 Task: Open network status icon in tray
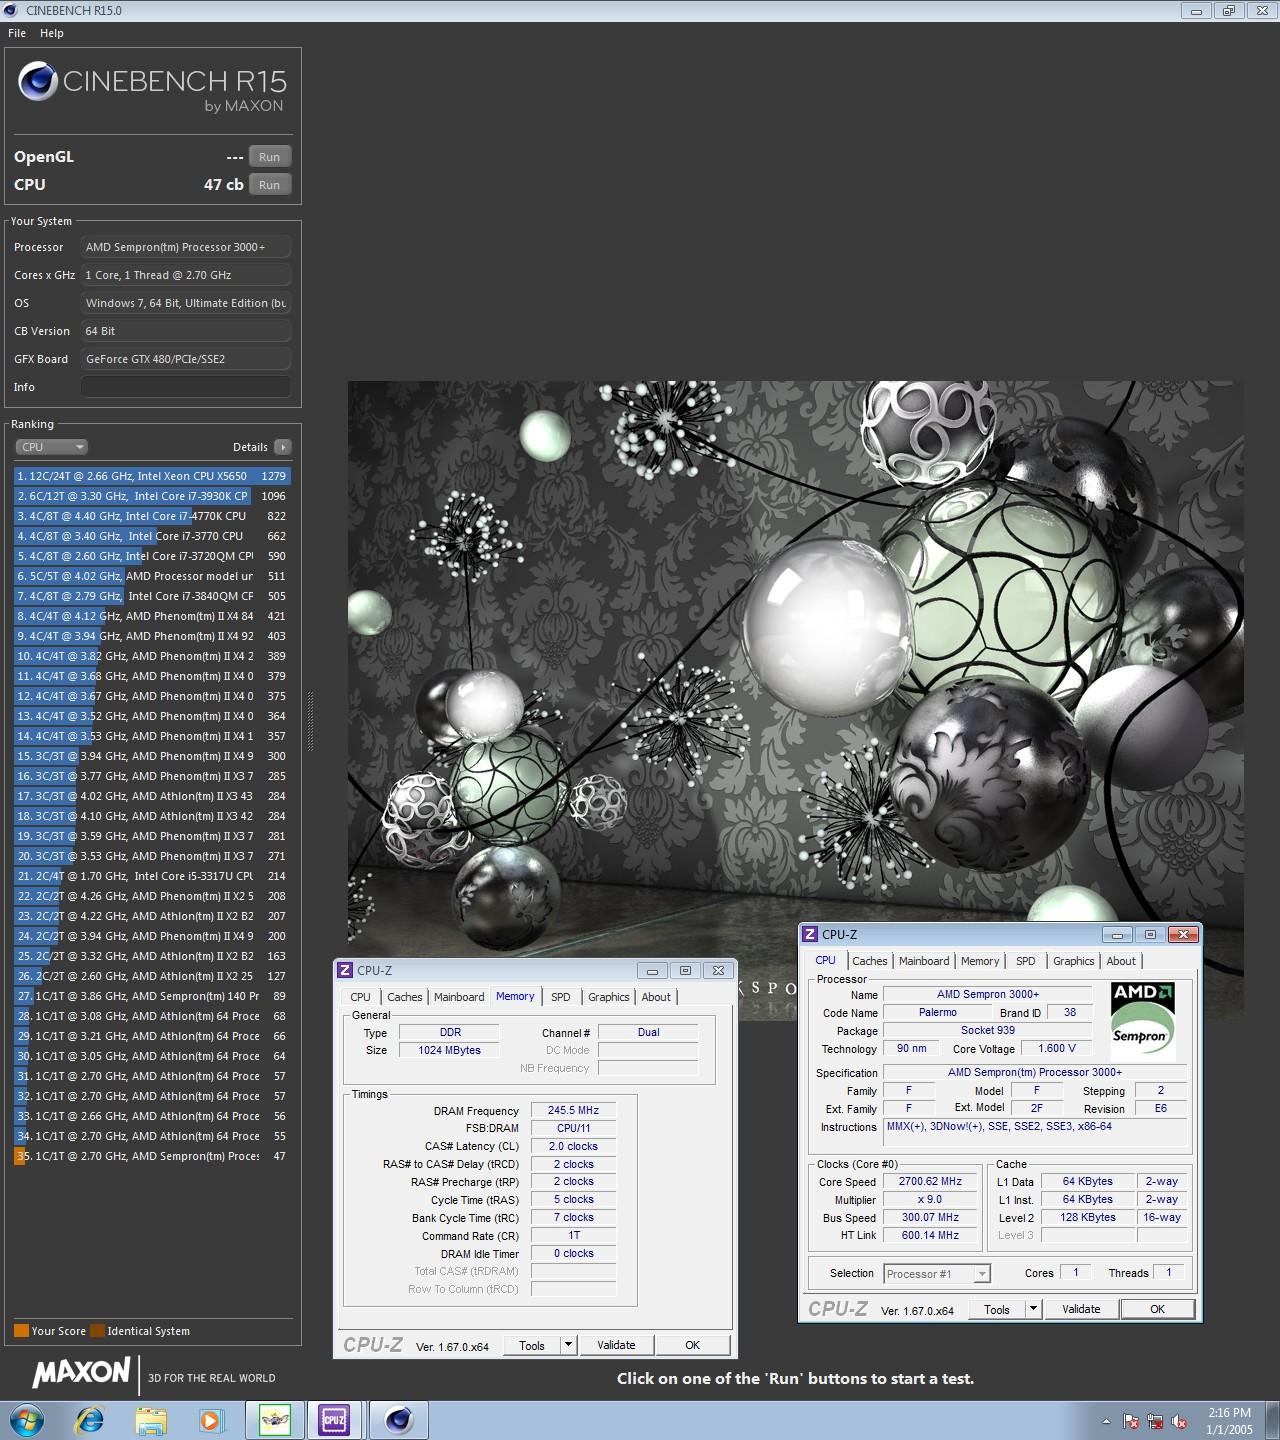tap(1155, 1421)
